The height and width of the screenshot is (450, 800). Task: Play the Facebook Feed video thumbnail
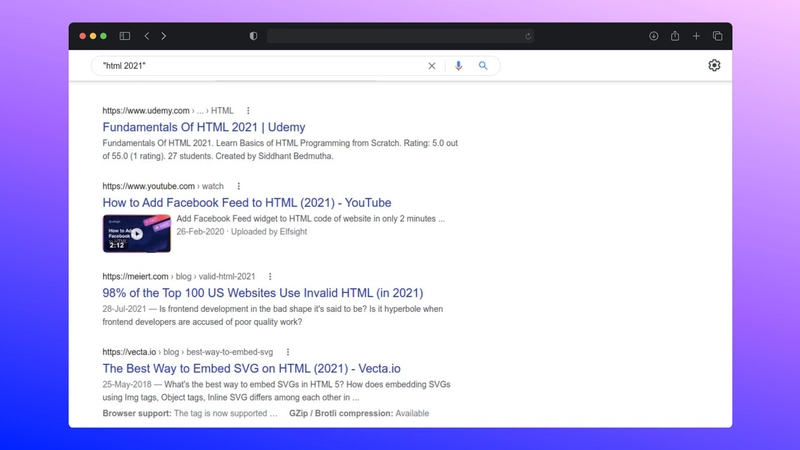[x=137, y=234]
